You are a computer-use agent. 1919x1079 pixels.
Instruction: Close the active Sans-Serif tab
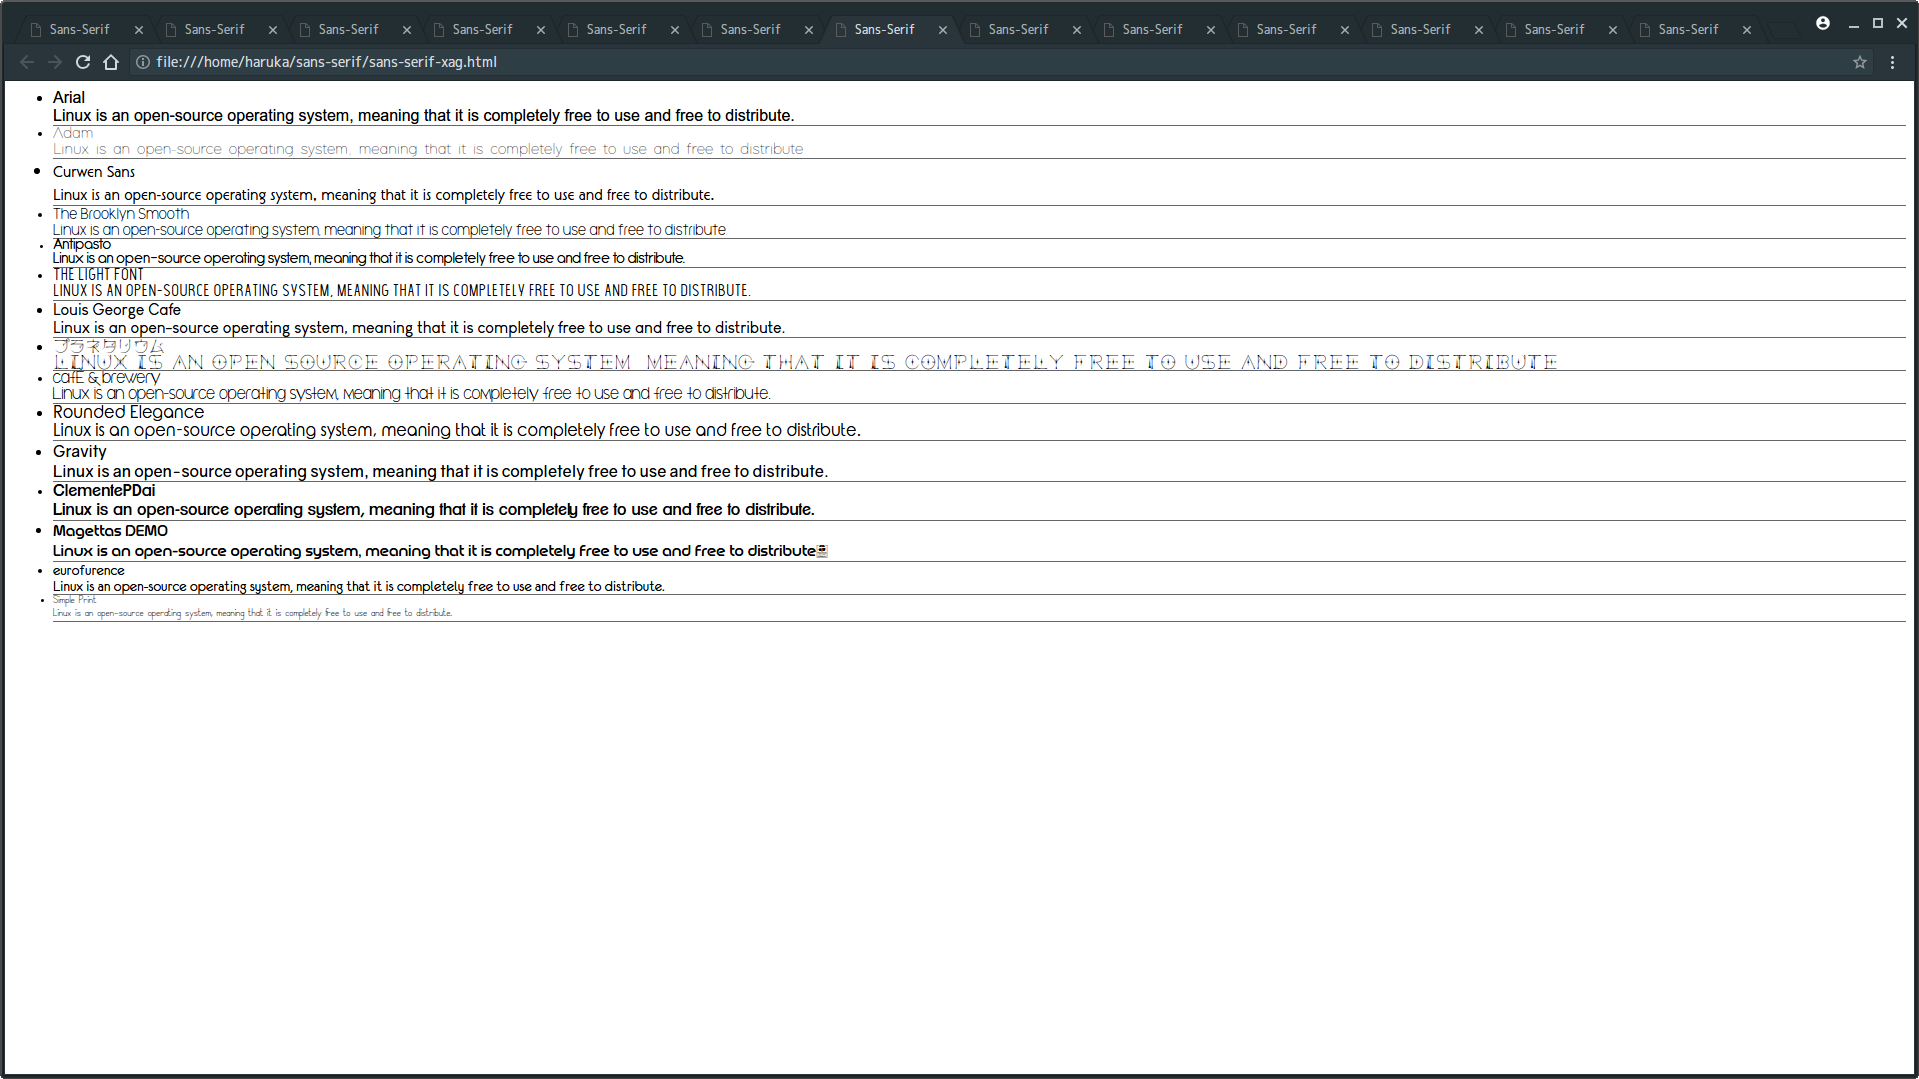(x=943, y=30)
